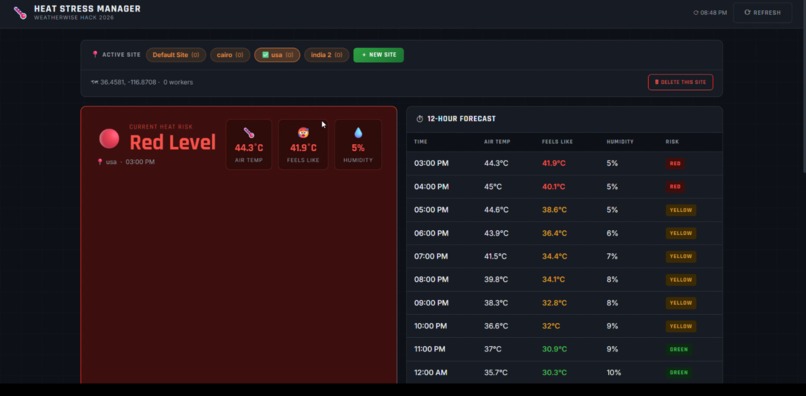Click the thermometer icon in Air Temp card

(249, 133)
